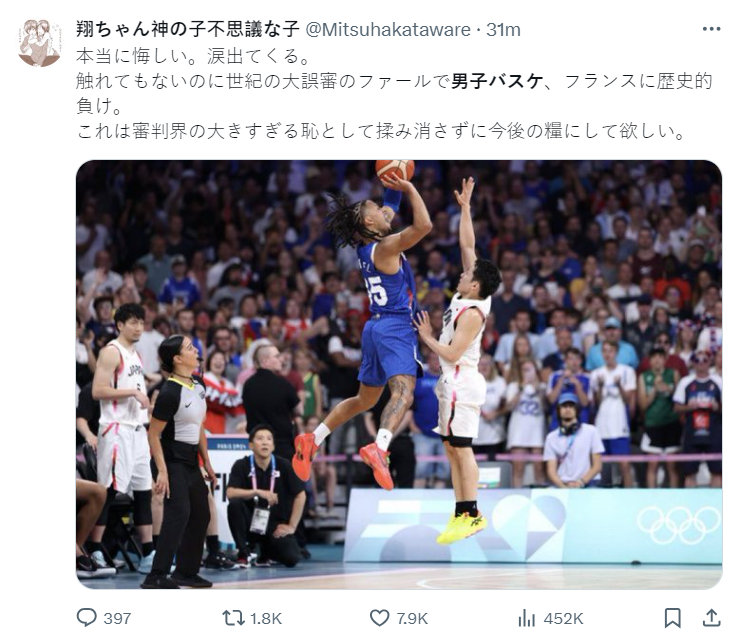736x644 pixels.
Task: Click the tweet line starting これは審判界の
Action: click(381, 131)
